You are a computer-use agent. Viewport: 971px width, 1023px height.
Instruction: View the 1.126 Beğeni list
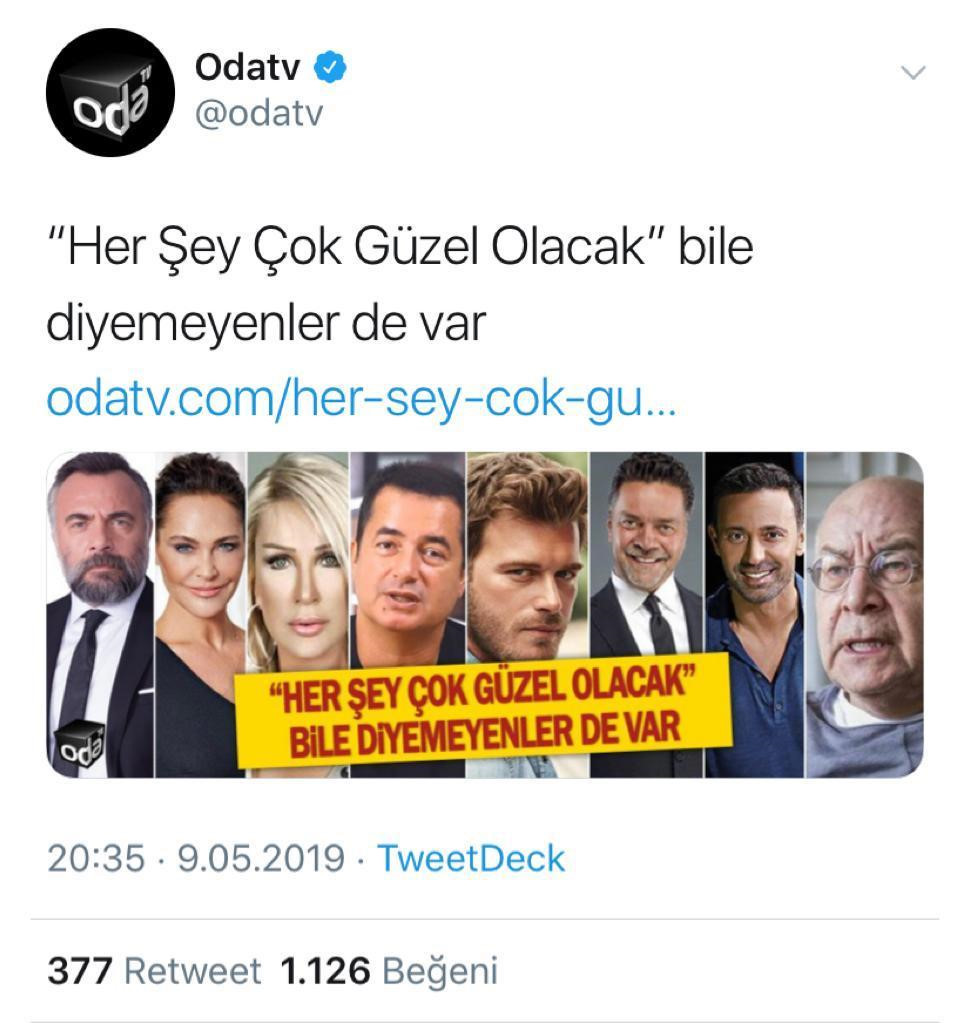(389, 971)
